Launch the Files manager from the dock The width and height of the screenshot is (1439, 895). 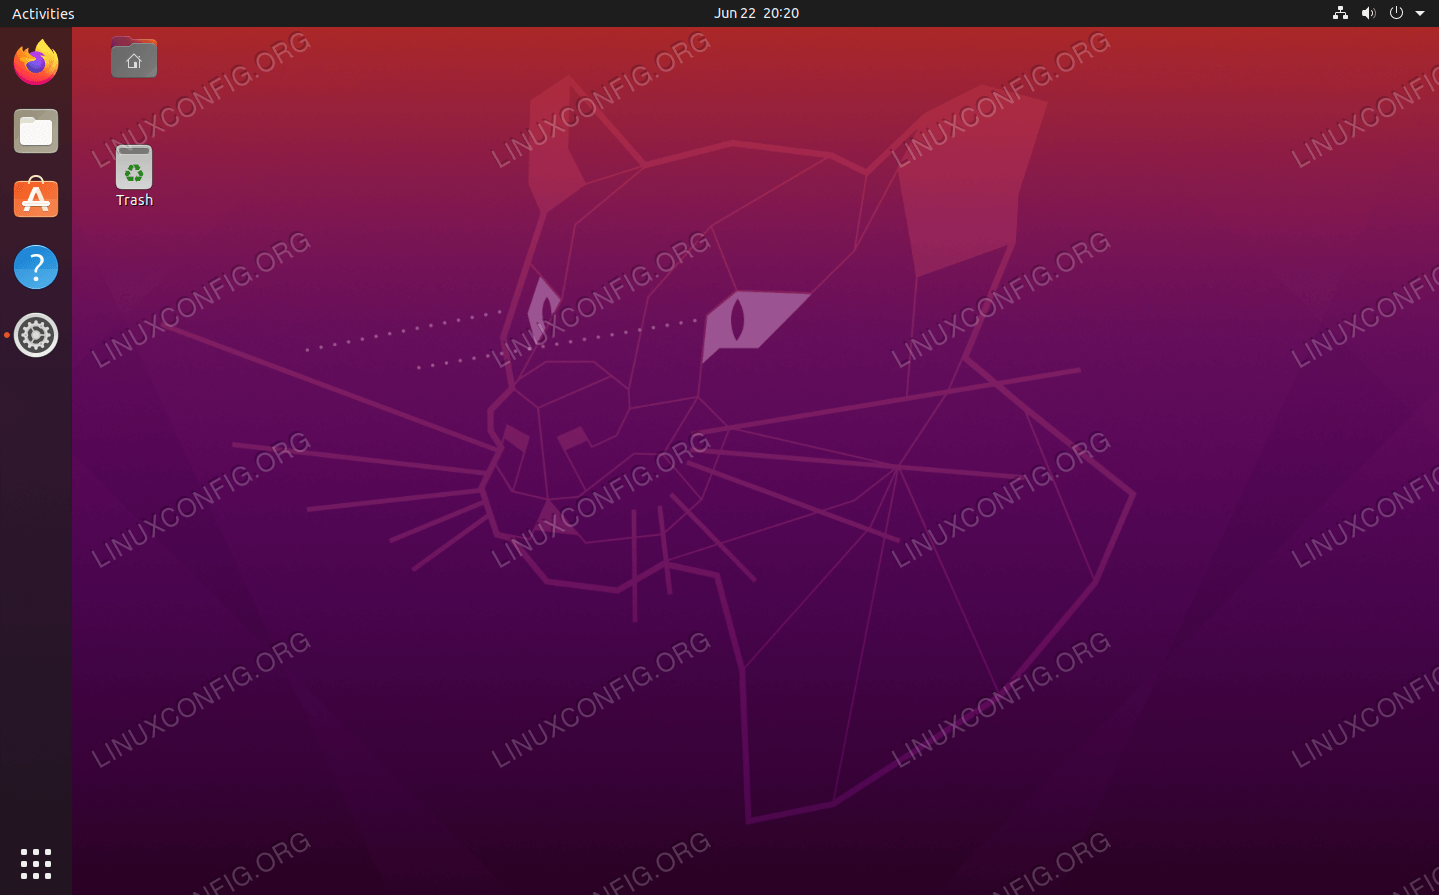[x=36, y=131]
